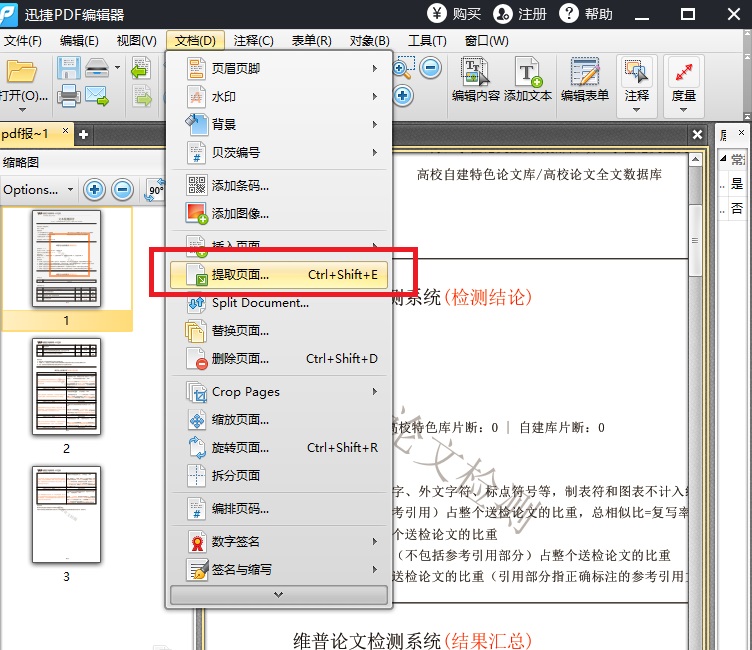Click the previous page green-arrow icon
This screenshot has height=650, width=752.
(x=141, y=68)
